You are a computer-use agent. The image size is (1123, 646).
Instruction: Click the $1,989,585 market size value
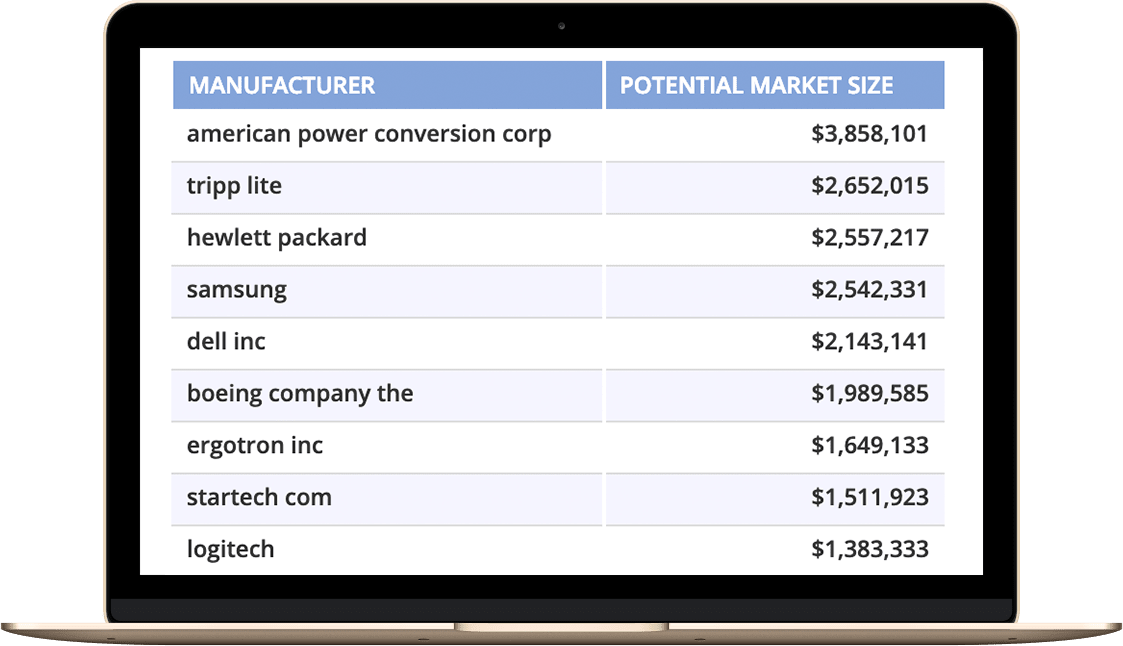[x=869, y=394]
